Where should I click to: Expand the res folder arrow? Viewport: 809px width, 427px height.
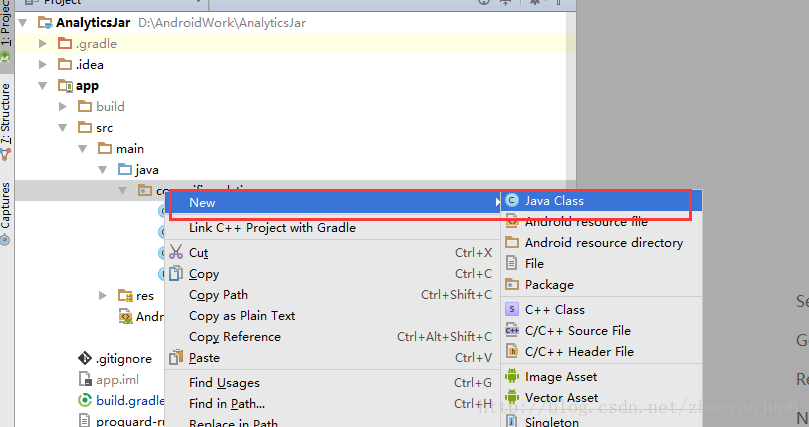pyautogui.click(x=103, y=295)
